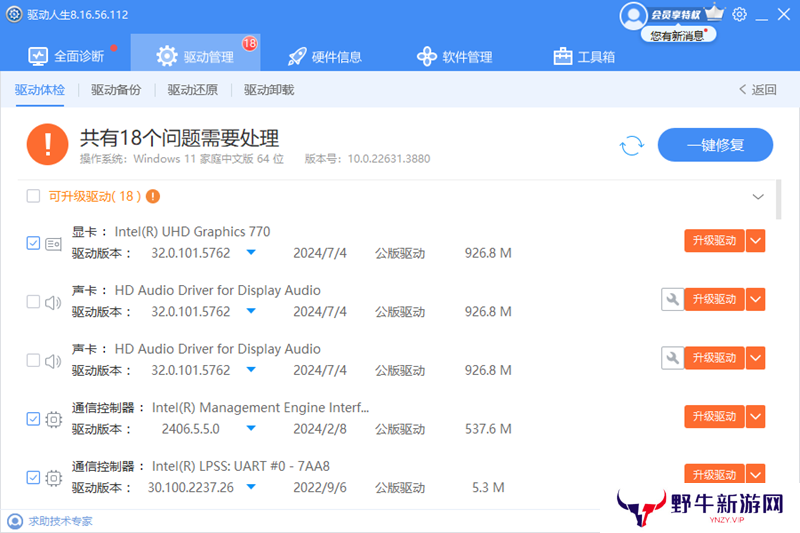The width and height of the screenshot is (800, 533).
Task: Check second HD Audio Driver checkbox
Action: tap(33, 361)
